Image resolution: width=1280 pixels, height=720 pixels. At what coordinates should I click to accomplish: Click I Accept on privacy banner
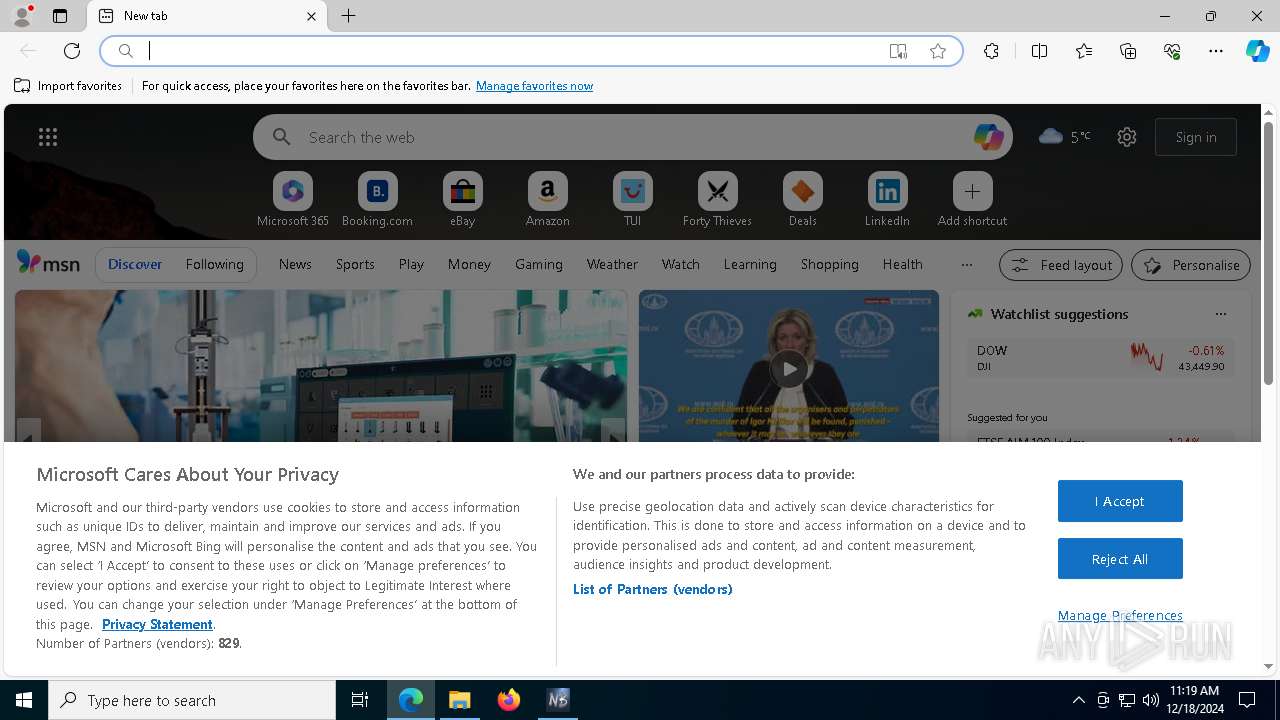pos(1120,501)
